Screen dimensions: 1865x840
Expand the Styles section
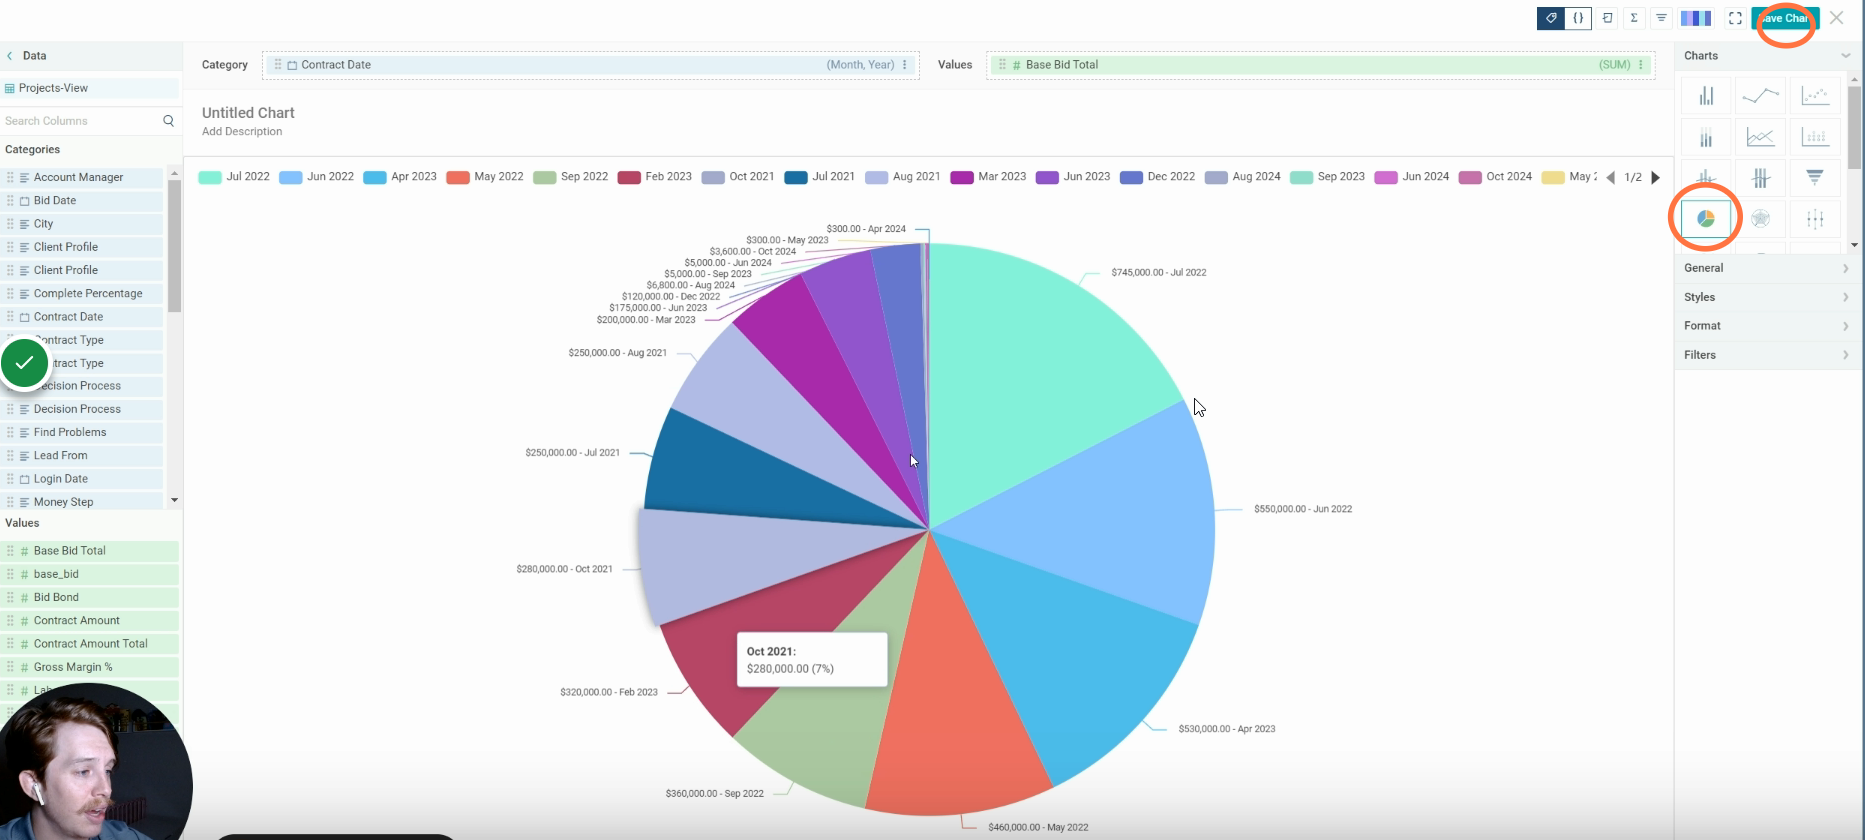tap(1767, 297)
